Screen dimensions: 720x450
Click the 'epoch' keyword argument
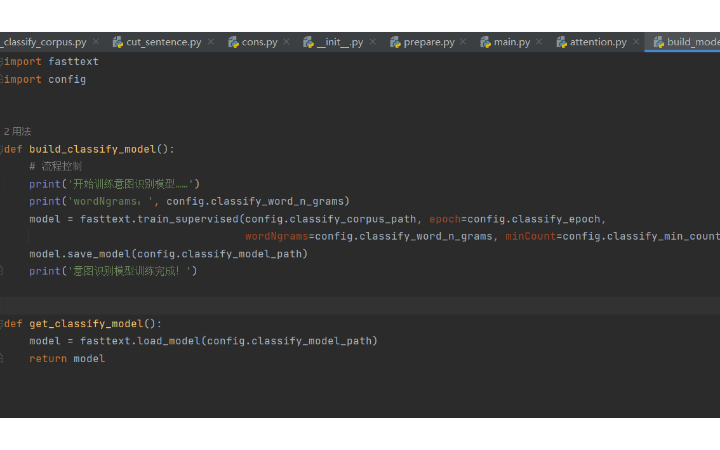point(445,219)
